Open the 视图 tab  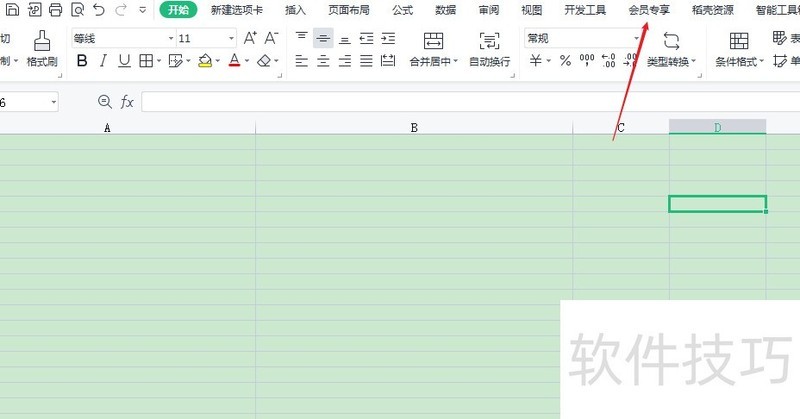click(532, 10)
